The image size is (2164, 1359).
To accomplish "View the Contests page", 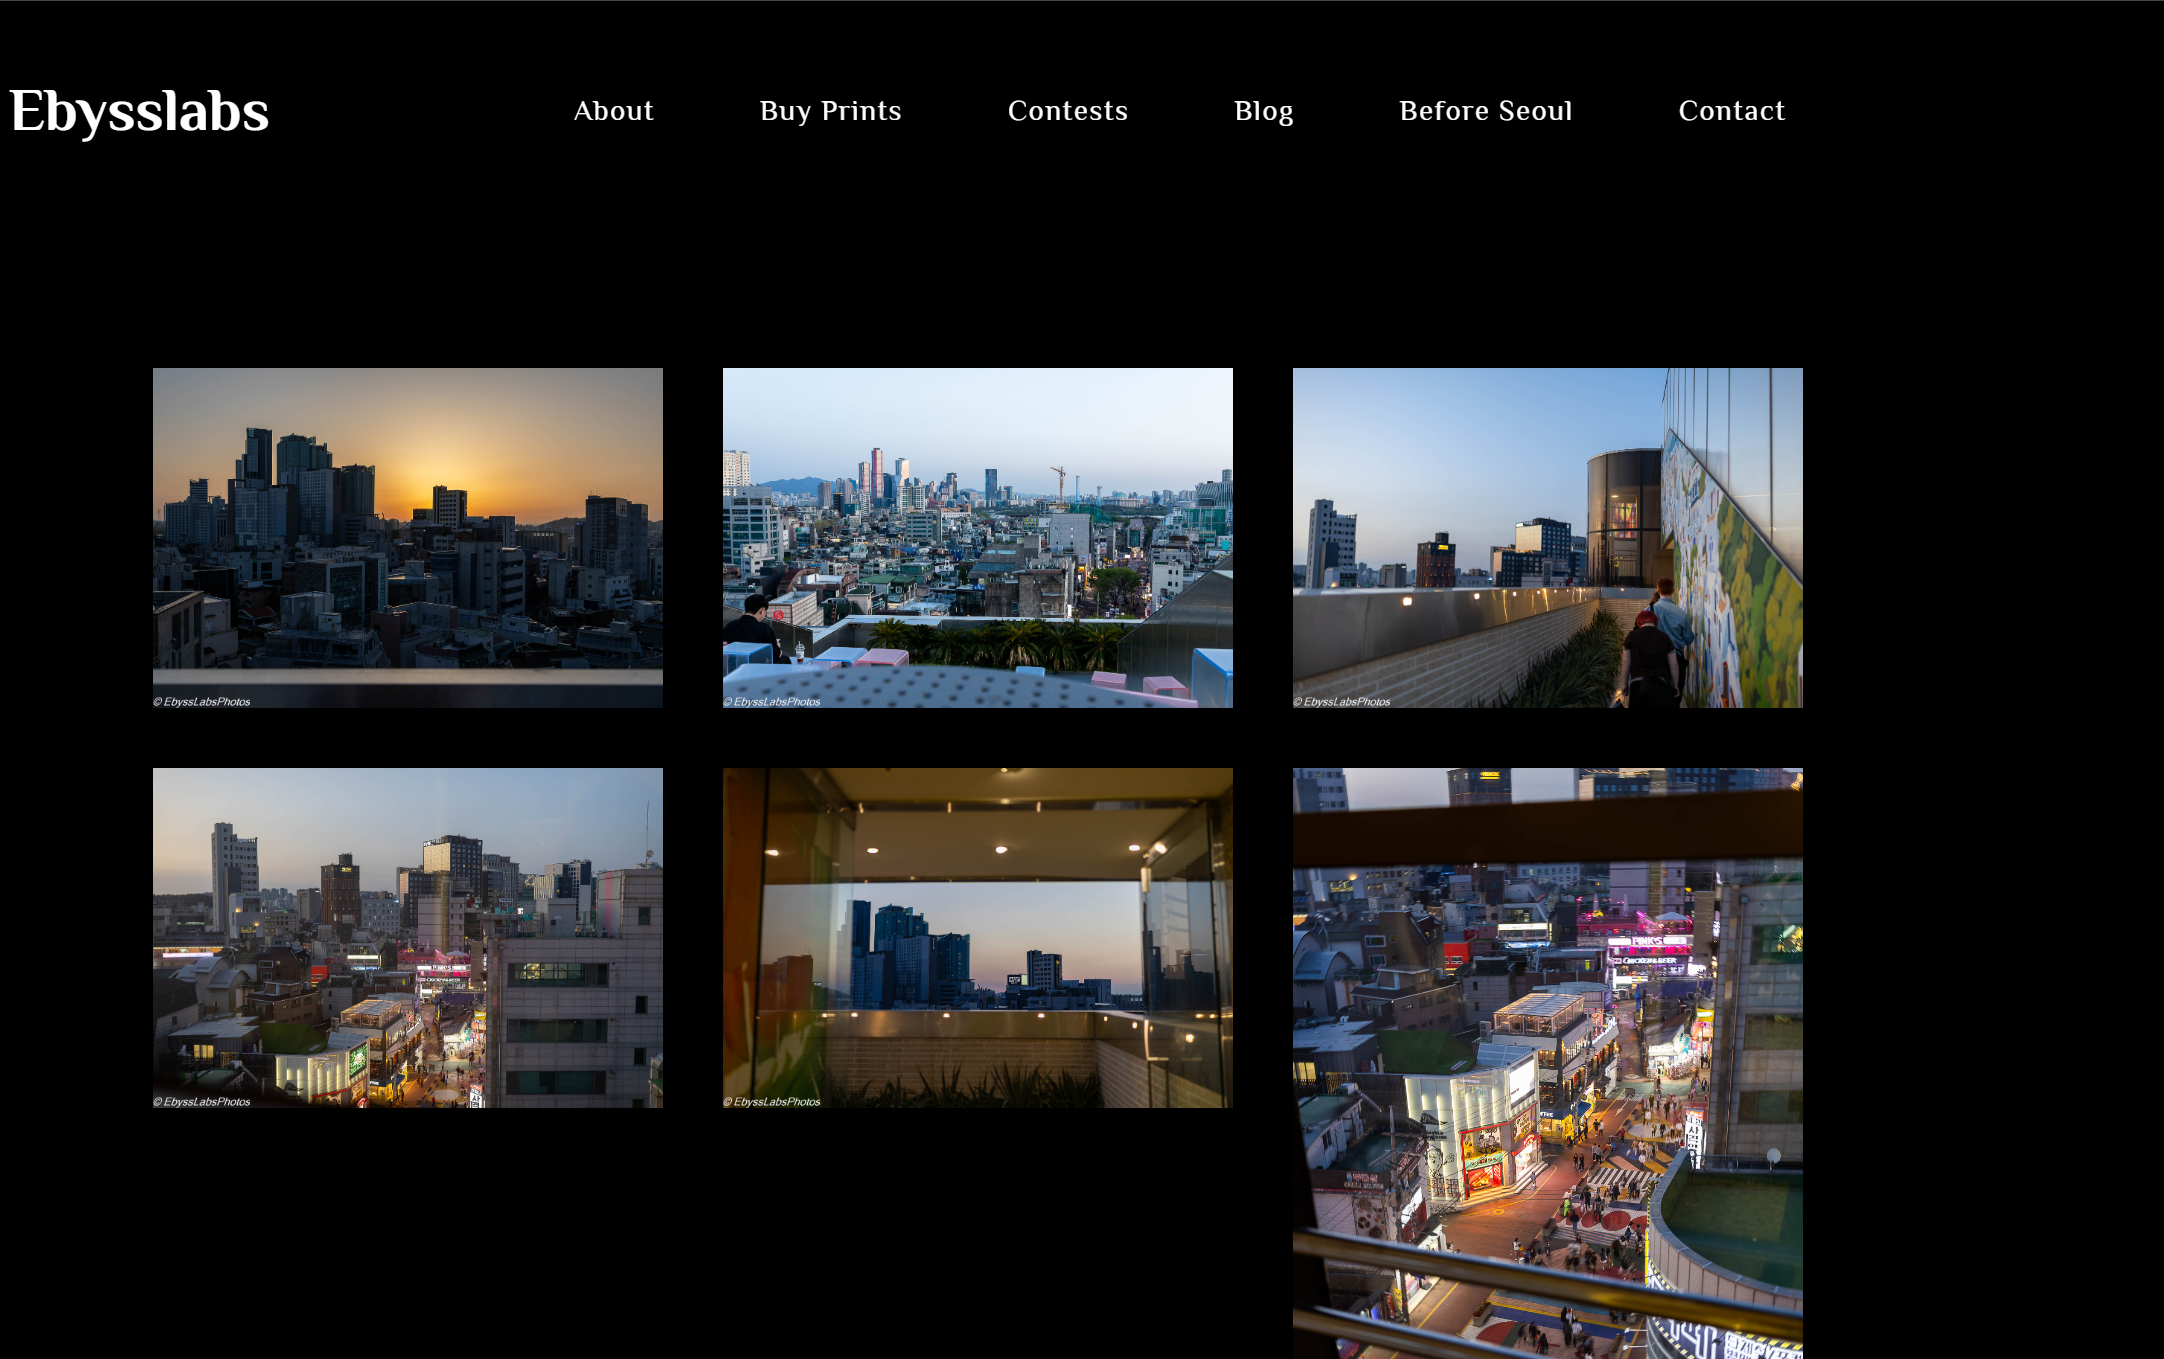I will click(1067, 111).
